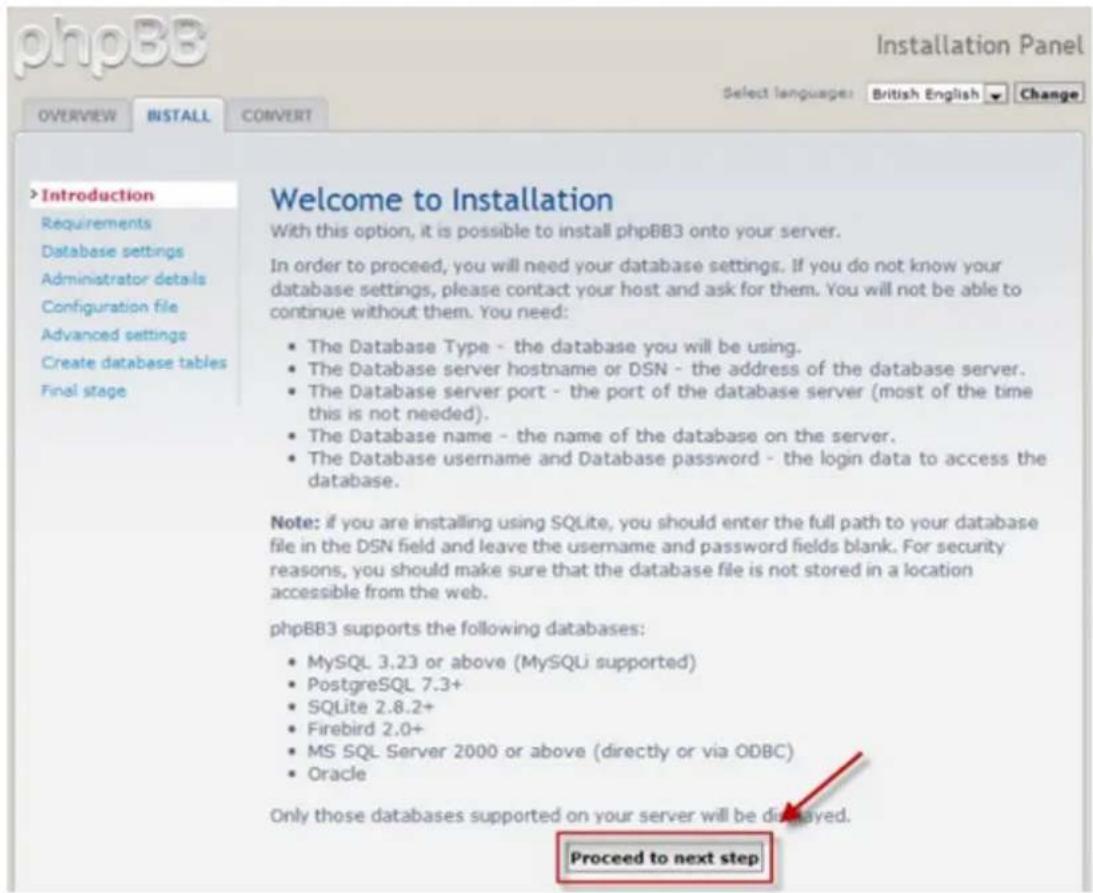The image size is (1093, 893).
Task: Click the 'PostgreSQL 7.3+' list item
Action: click(385, 685)
